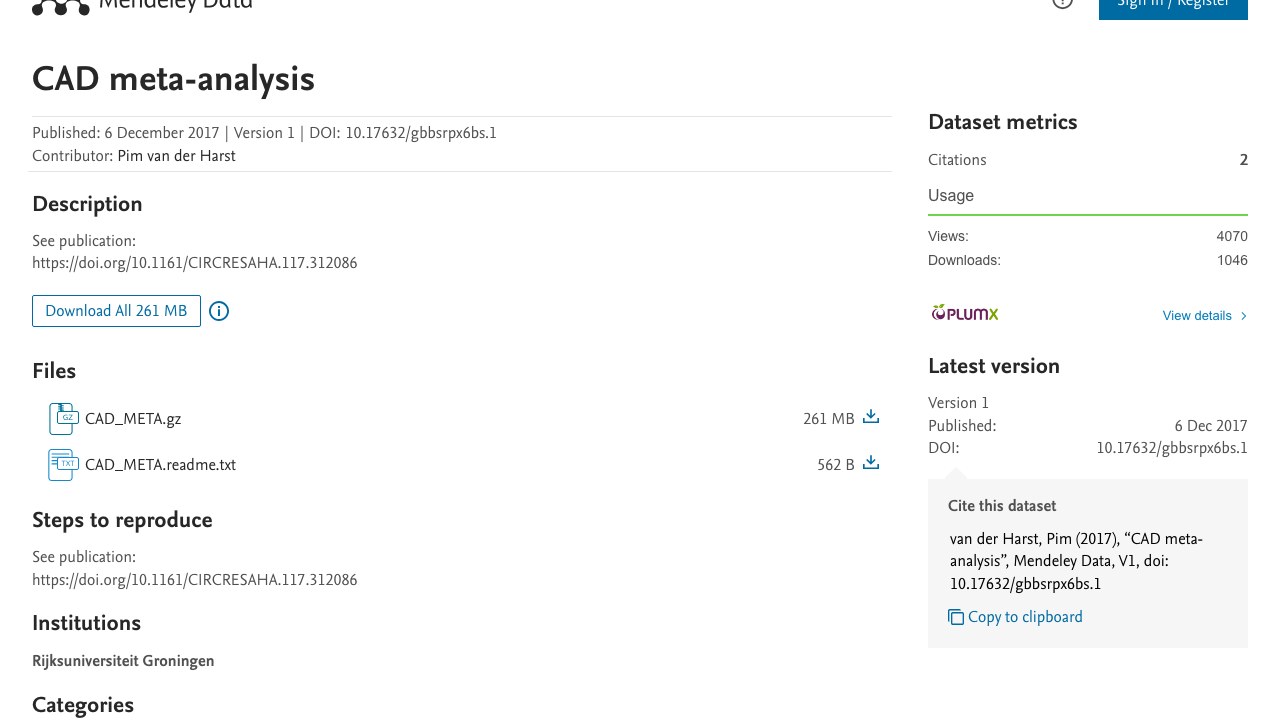The image size is (1280, 720).
Task: Click contributor name Pim van der Harst
Action: pos(176,156)
